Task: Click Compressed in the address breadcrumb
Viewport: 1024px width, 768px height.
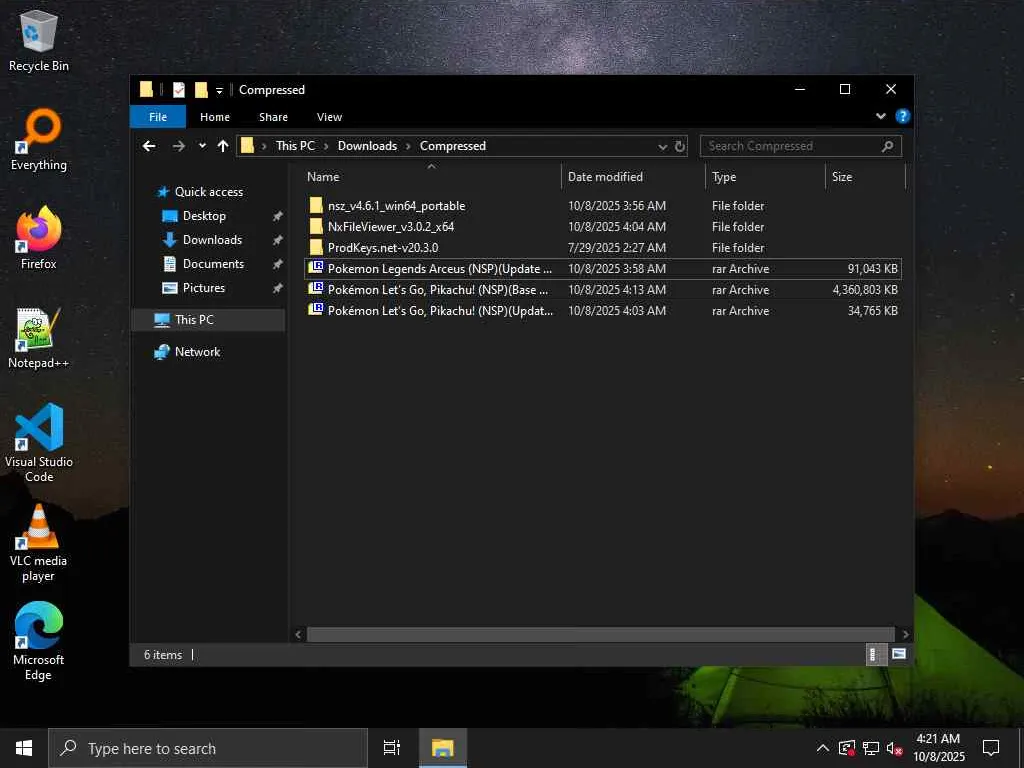Action: 453,146
